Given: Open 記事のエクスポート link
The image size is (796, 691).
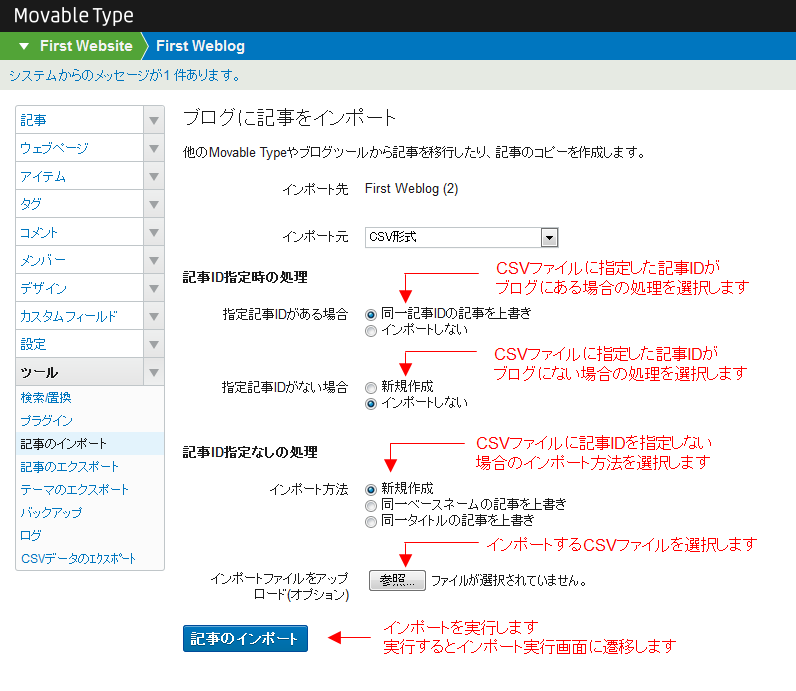Looking at the screenshot, I should click(x=70, y=467).
